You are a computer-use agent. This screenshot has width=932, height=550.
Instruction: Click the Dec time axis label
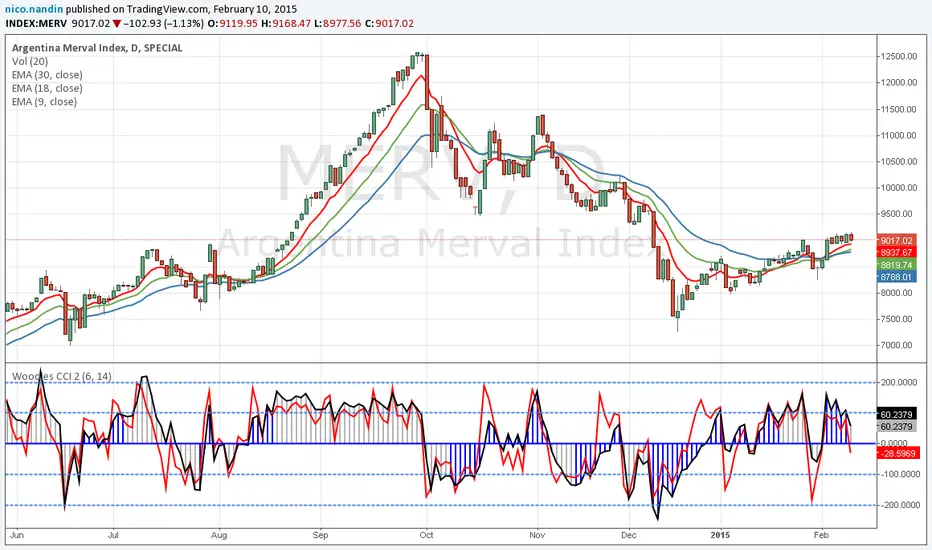pyautogui.click(x=629, y=535)
